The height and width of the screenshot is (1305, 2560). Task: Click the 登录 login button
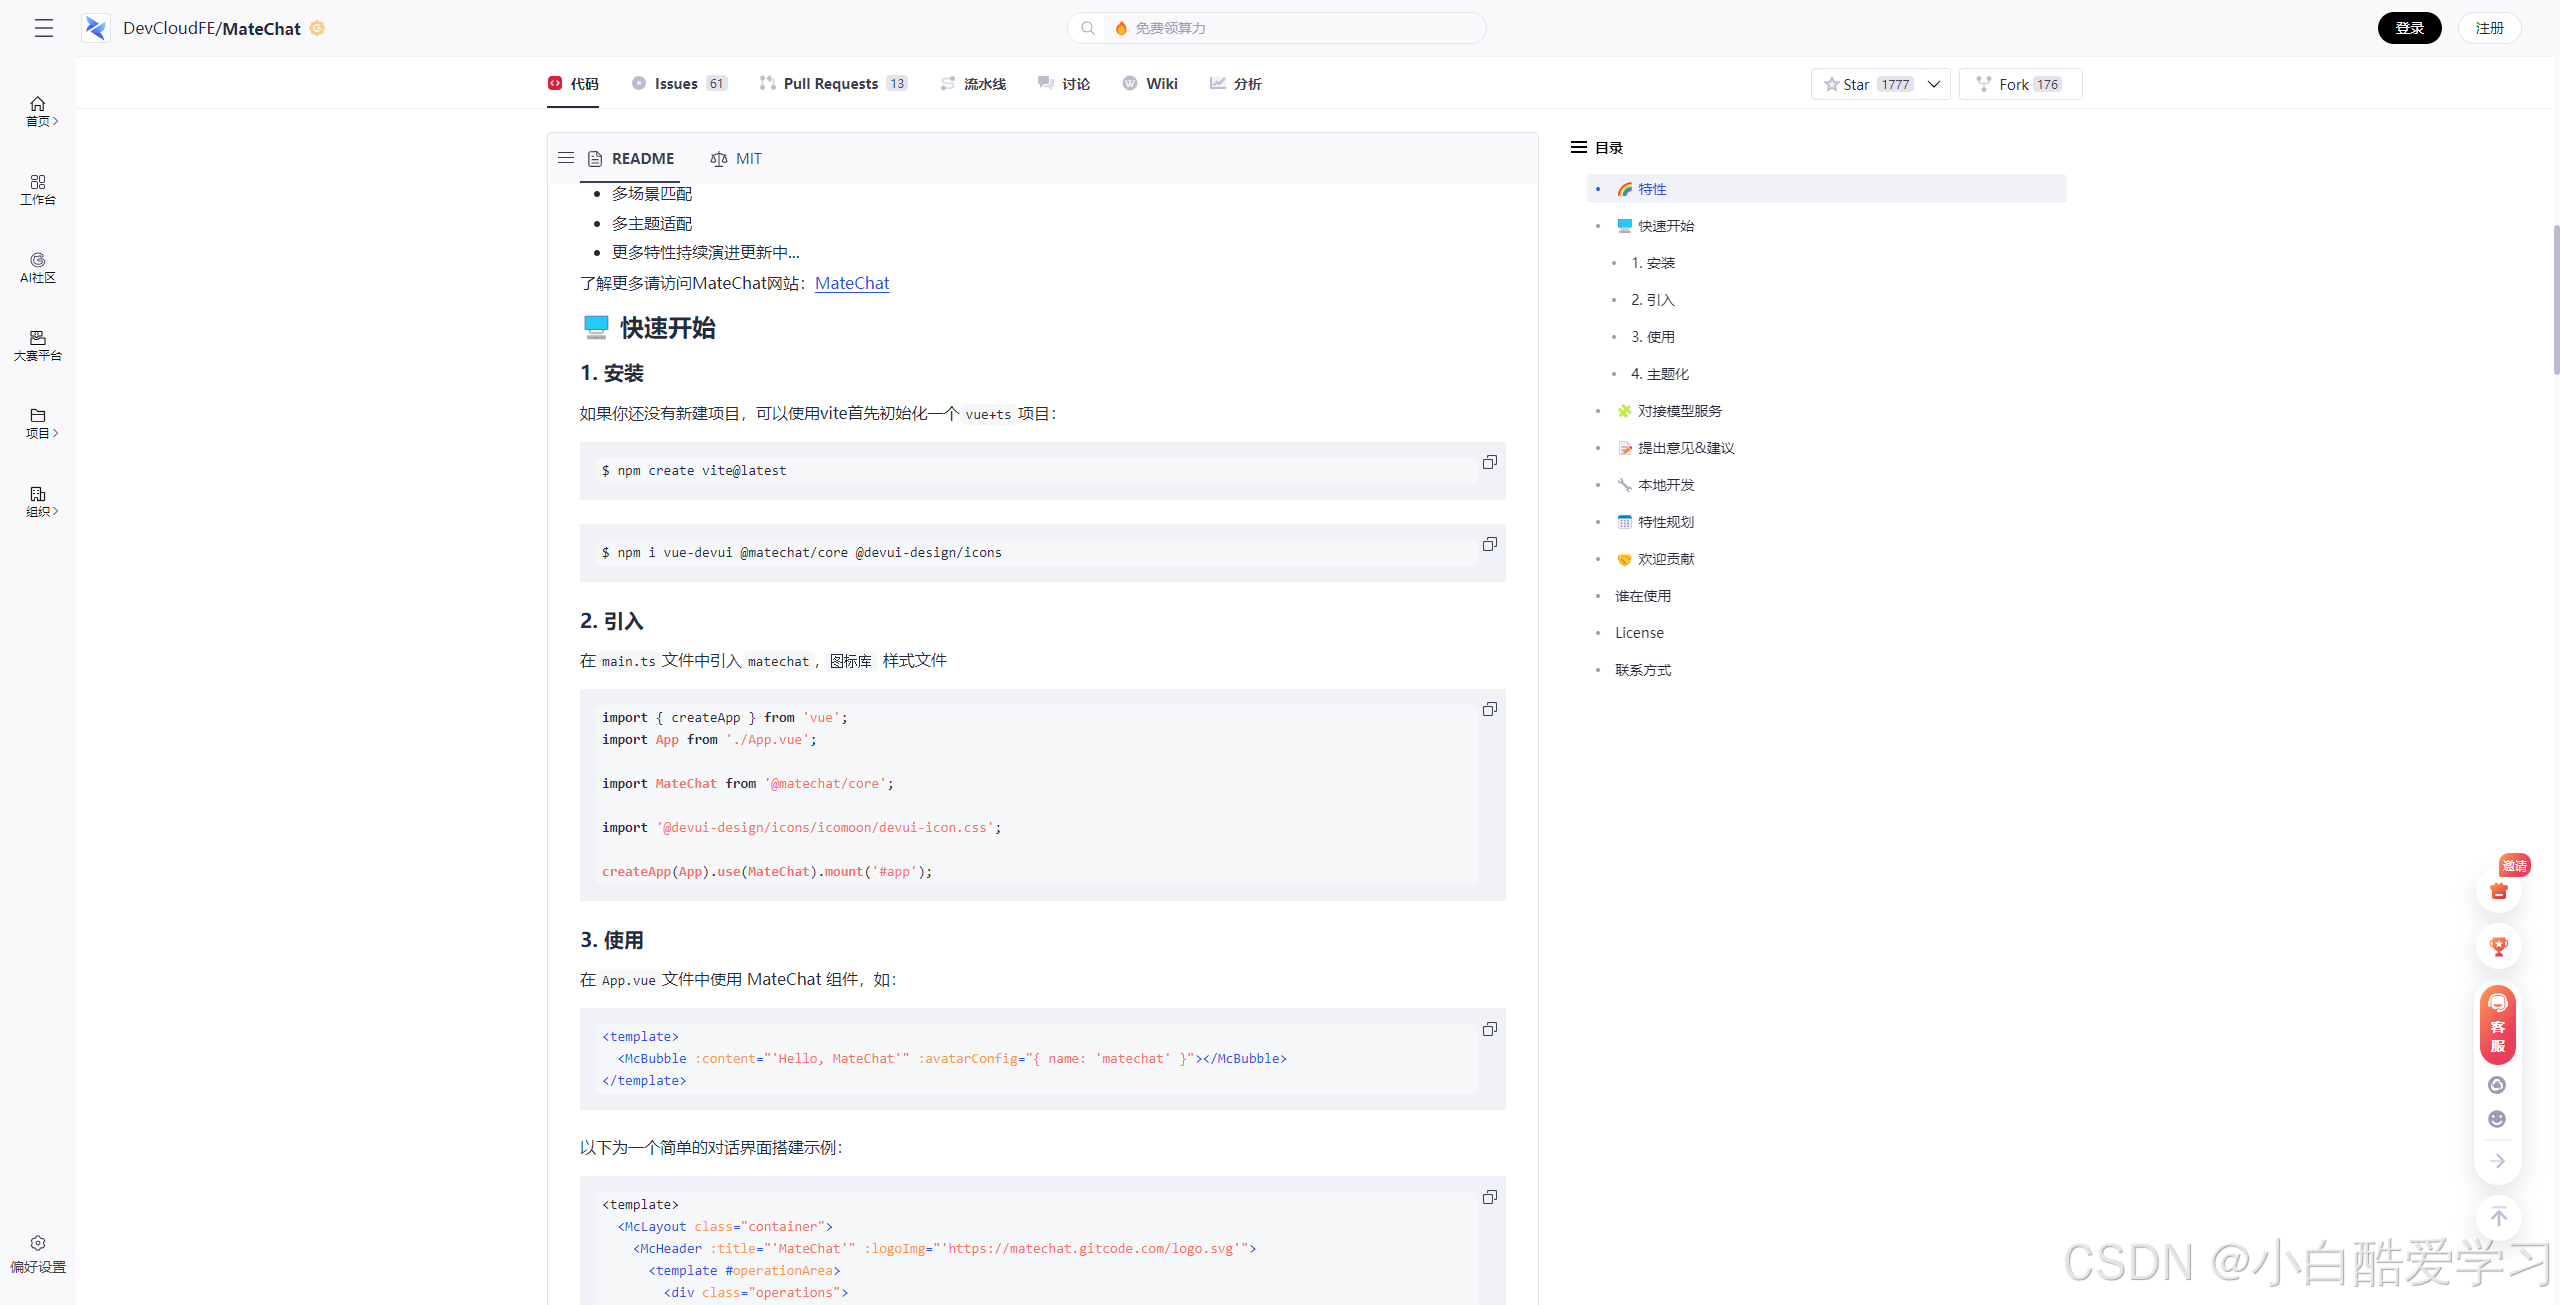pyautogui.click(x=2408, y=28)
